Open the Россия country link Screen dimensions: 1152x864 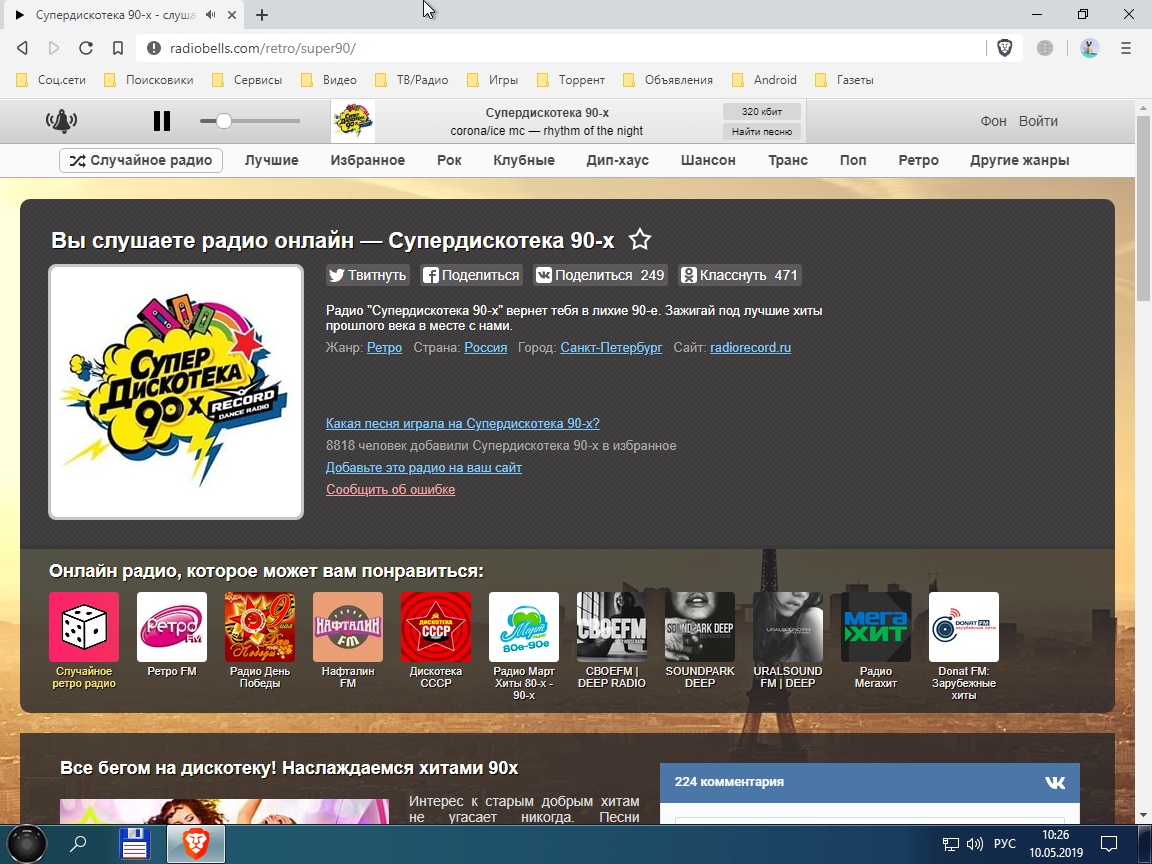point(486,348)
